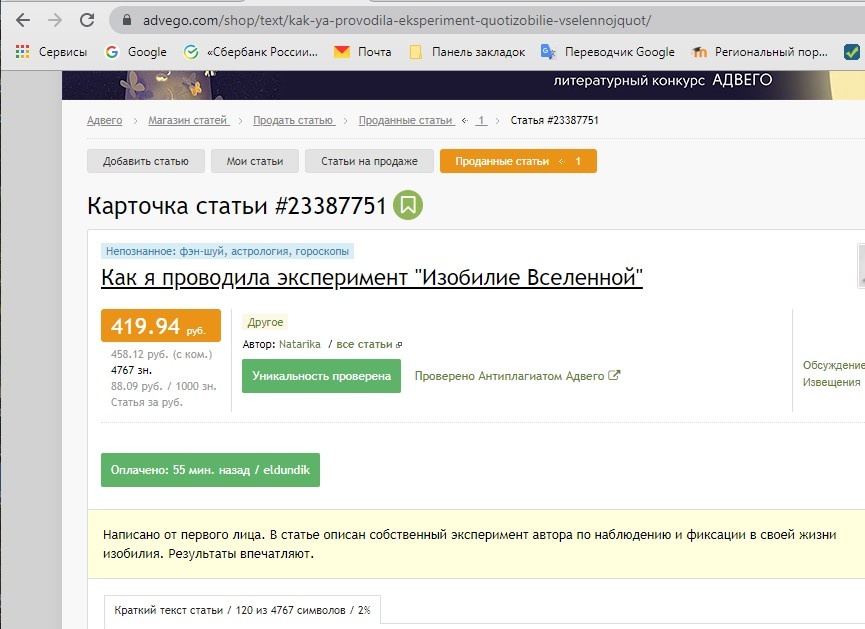Screen dimensions: 865x629
Task: Click the orange price badge 419.94 руб.
Action: (x=162, y=324)
